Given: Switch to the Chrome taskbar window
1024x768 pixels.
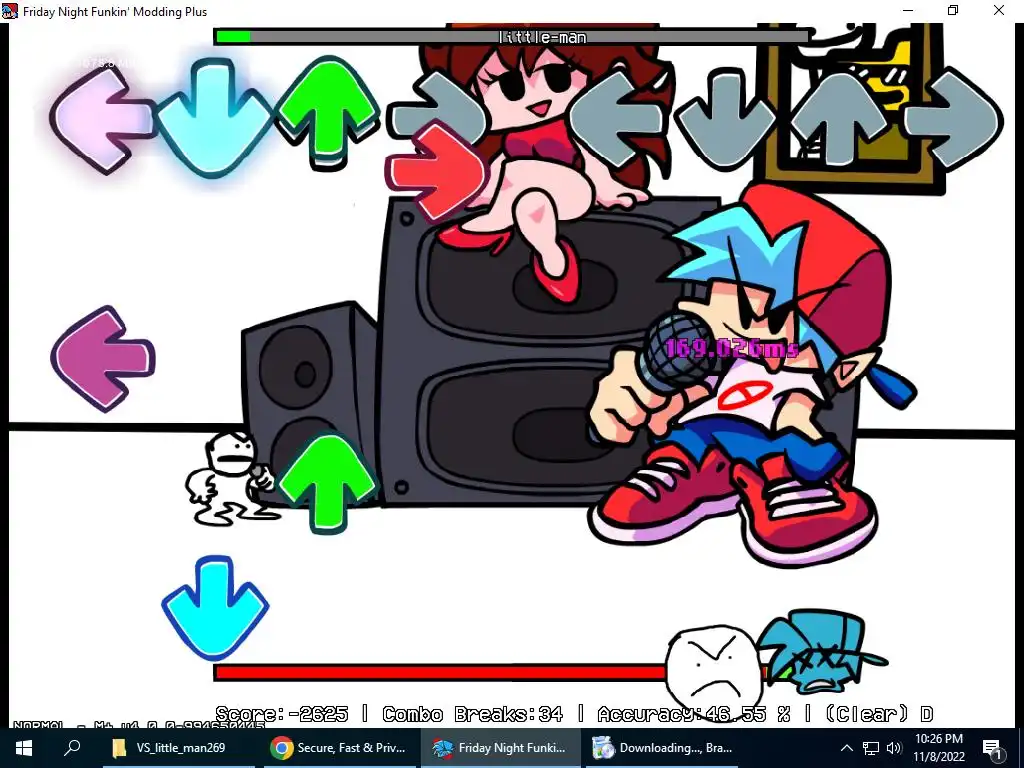Looking at the screenshot, I should coord(340,748).
